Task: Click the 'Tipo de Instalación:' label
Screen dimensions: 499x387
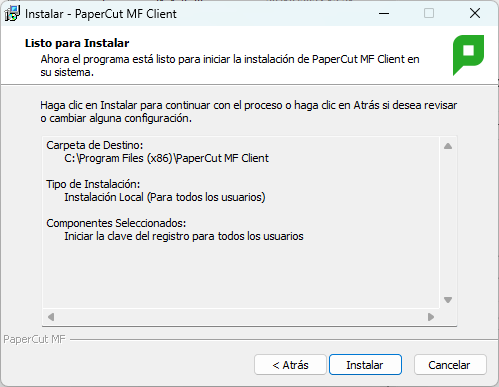Action: point(93,184)
